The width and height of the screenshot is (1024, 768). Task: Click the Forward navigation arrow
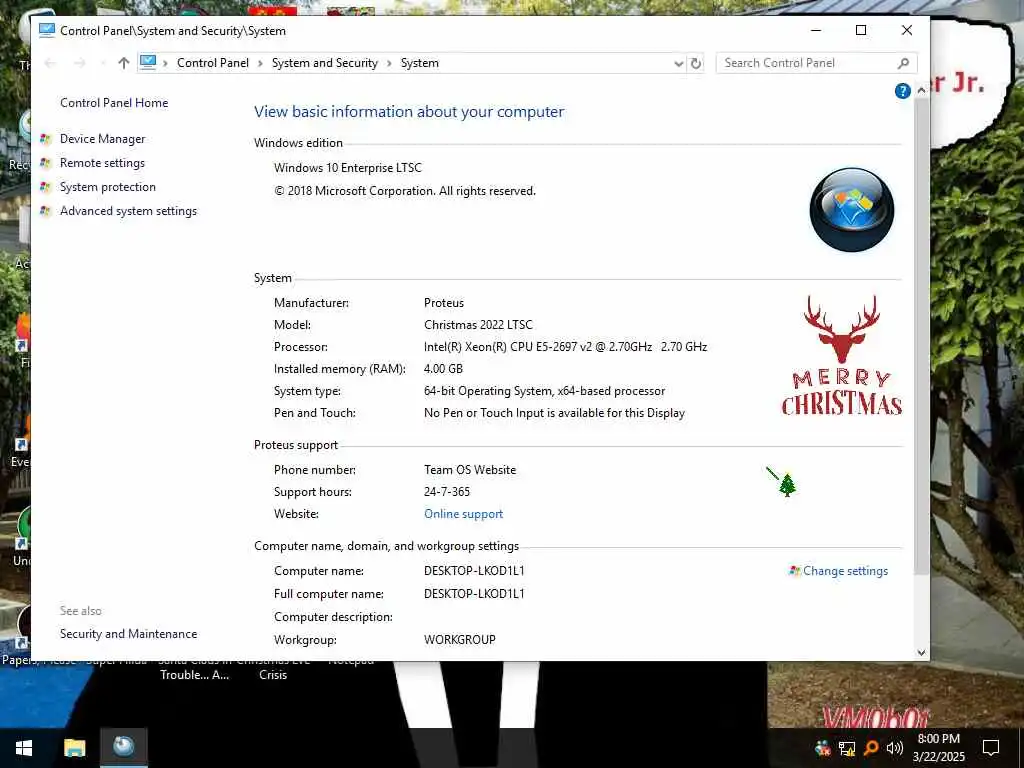point(80,63)
